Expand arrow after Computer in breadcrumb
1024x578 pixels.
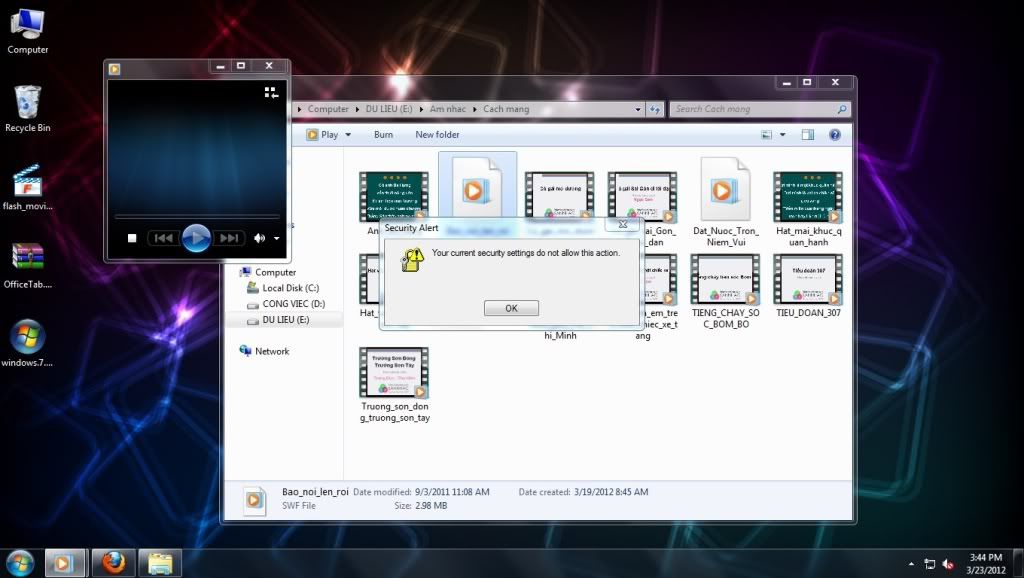click(x=357, y=109)
